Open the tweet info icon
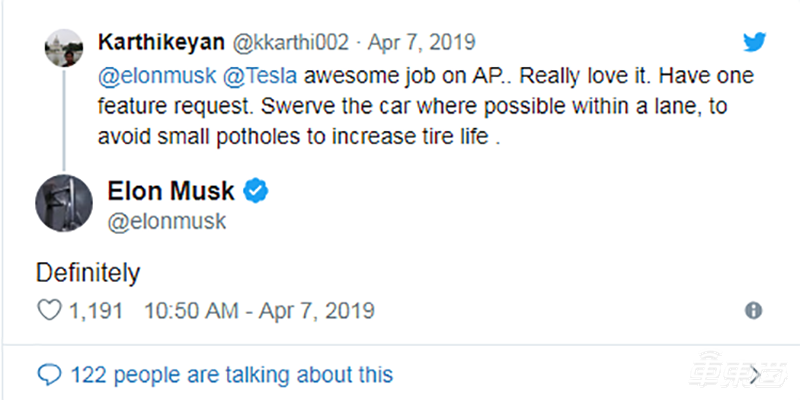Viewport: 800px width, 400px height. (754, 311)
